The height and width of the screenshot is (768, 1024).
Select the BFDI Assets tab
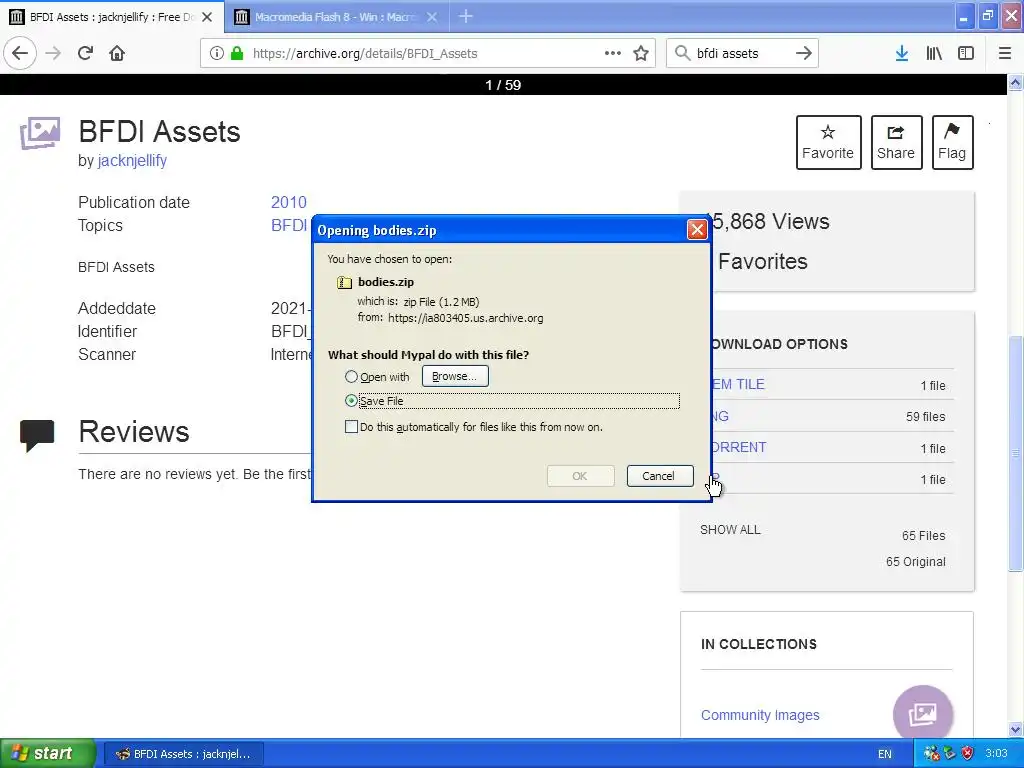click(x=112, y=17)
